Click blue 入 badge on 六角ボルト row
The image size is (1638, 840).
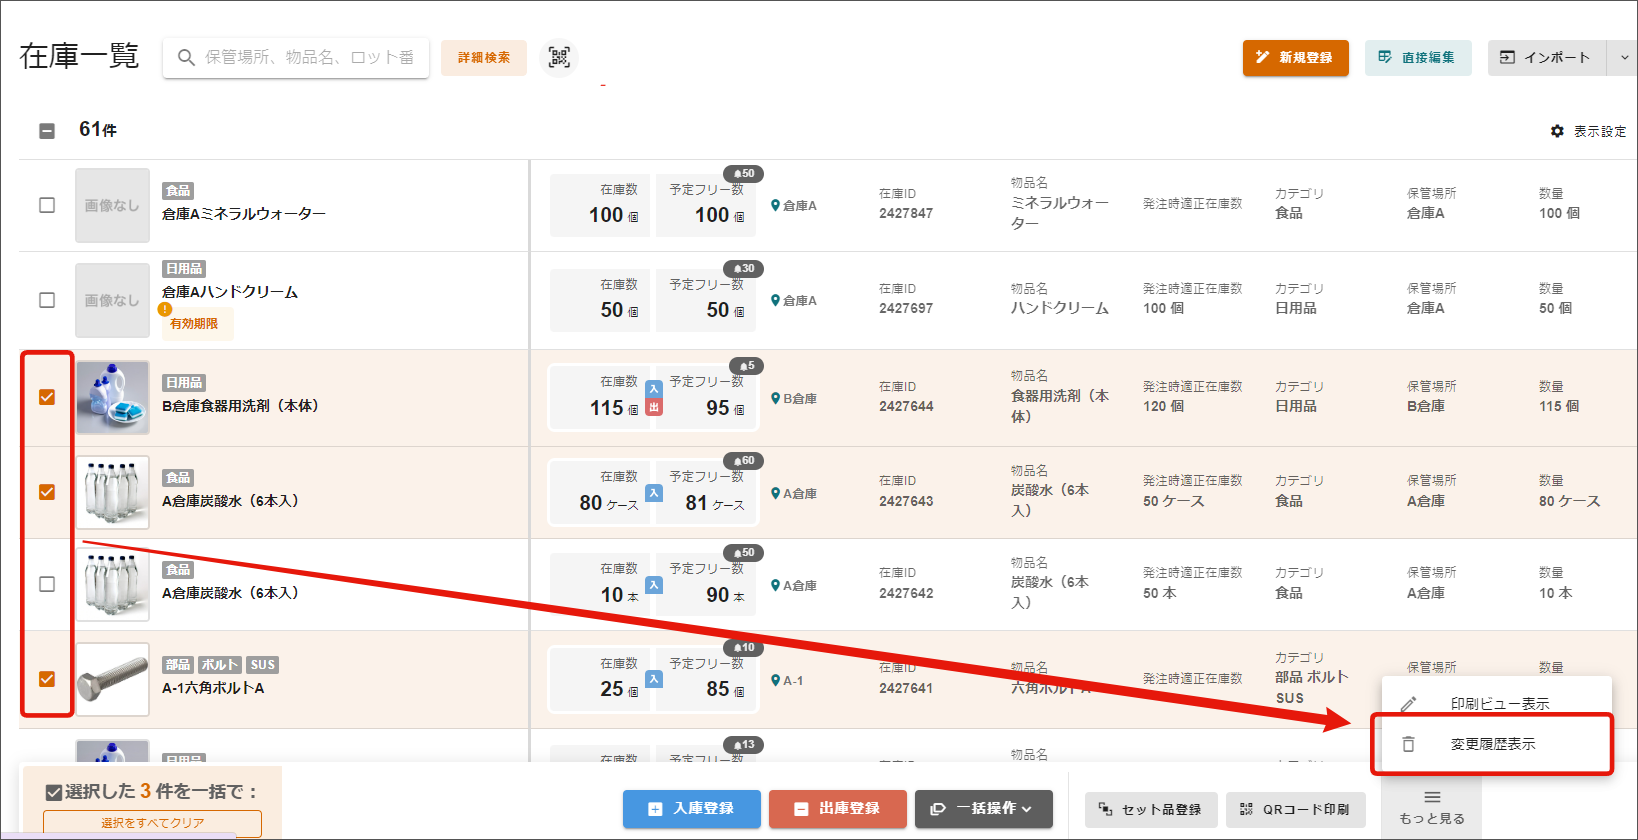click(654, 679)
